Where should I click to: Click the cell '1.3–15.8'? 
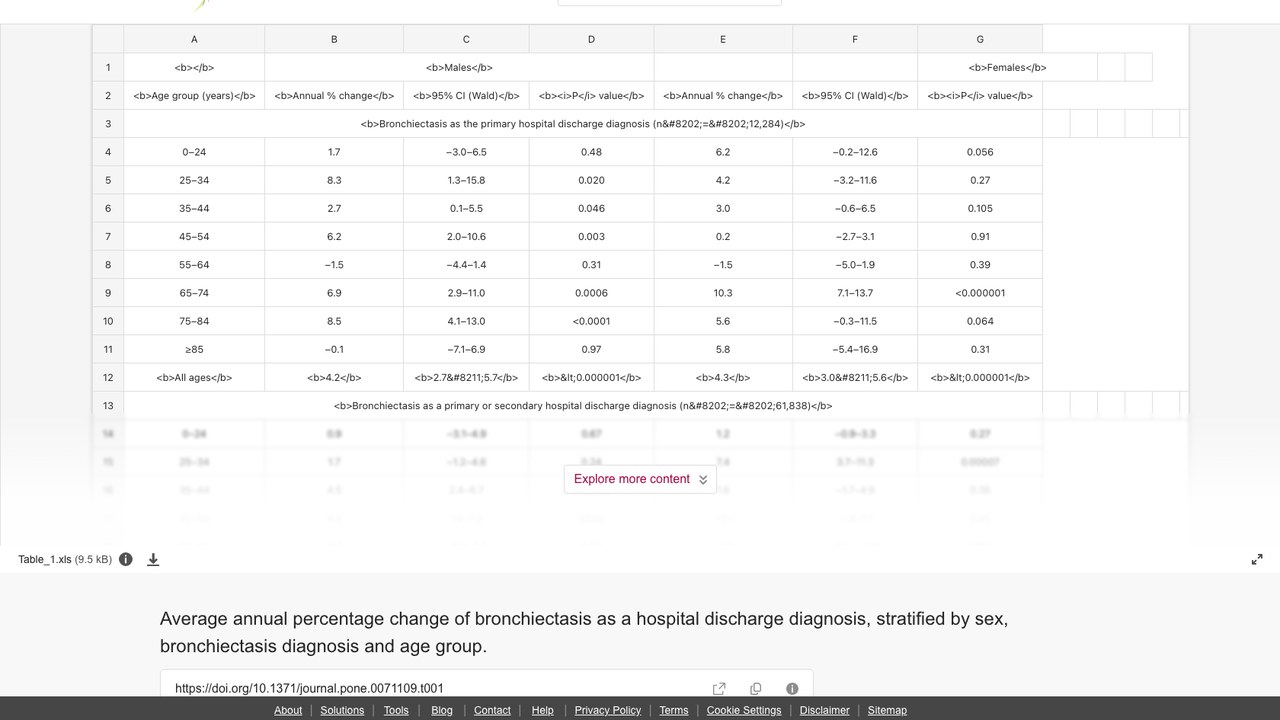coord(466,180)
